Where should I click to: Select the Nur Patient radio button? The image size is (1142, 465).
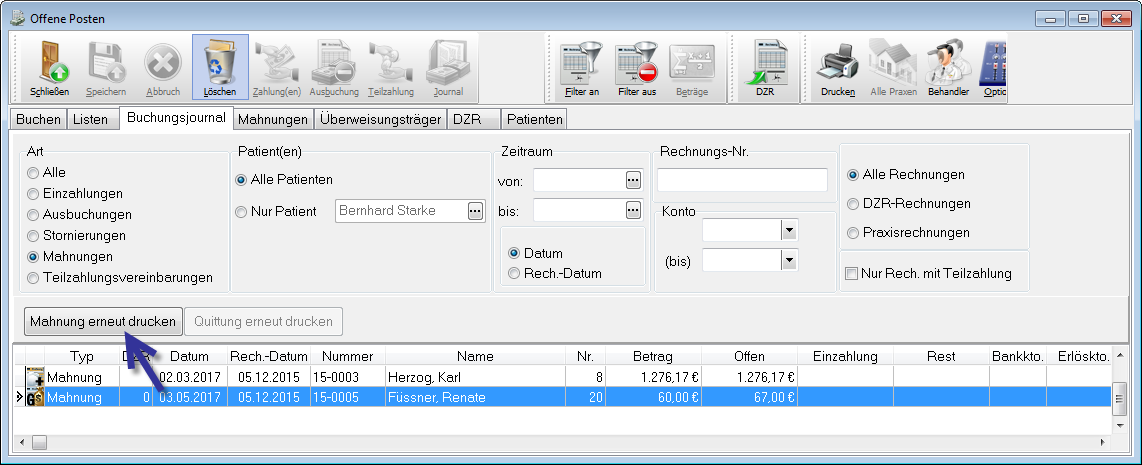coord(241,212)
